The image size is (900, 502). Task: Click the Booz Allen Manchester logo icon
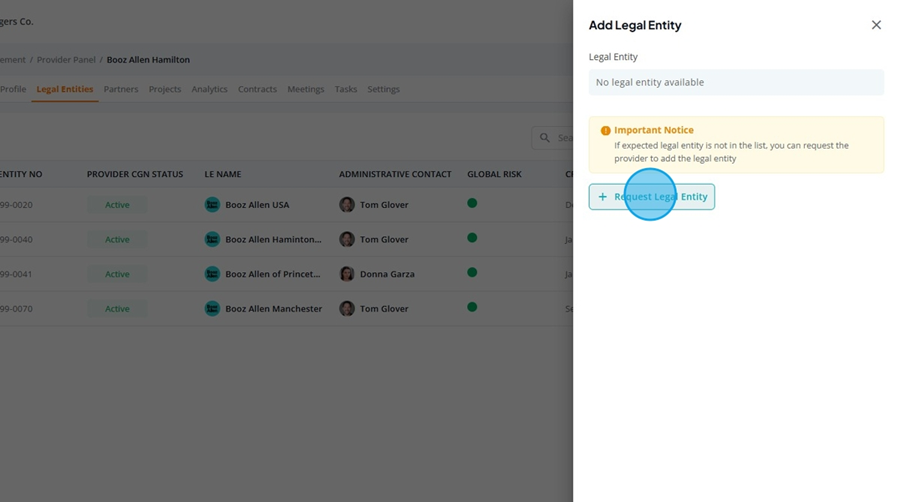tap(212, 308)
